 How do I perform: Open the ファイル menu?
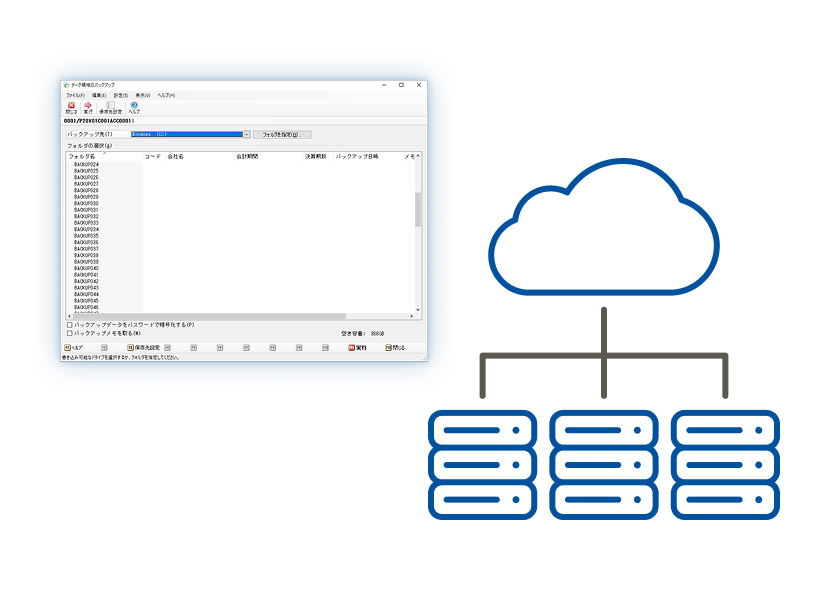(75, 95)
